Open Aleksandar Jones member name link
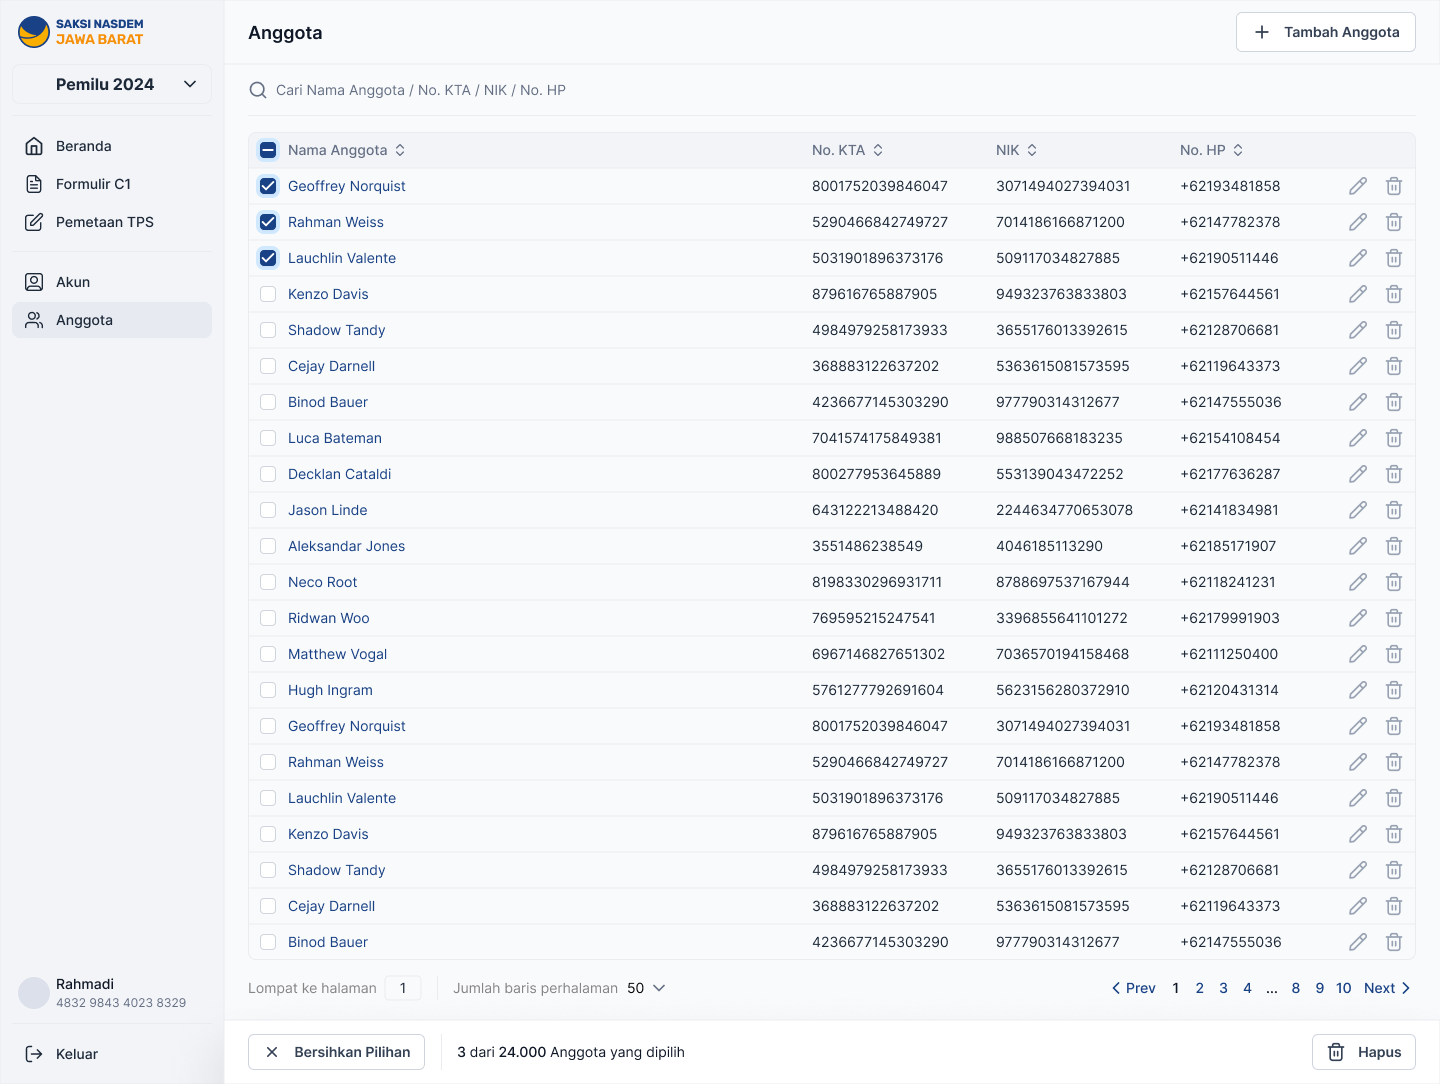Viewport: 1440px width, 1084px height. [x=346, y=546]
